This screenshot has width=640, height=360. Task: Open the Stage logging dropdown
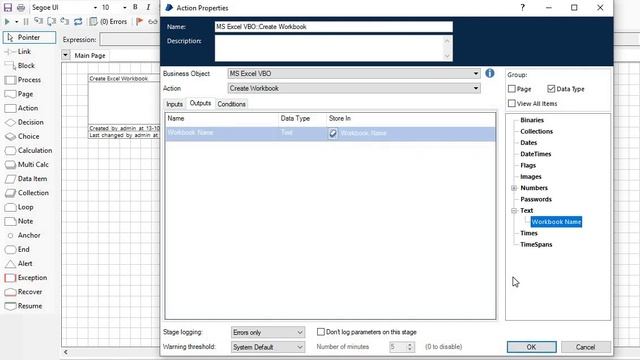[x=268, y=332]
